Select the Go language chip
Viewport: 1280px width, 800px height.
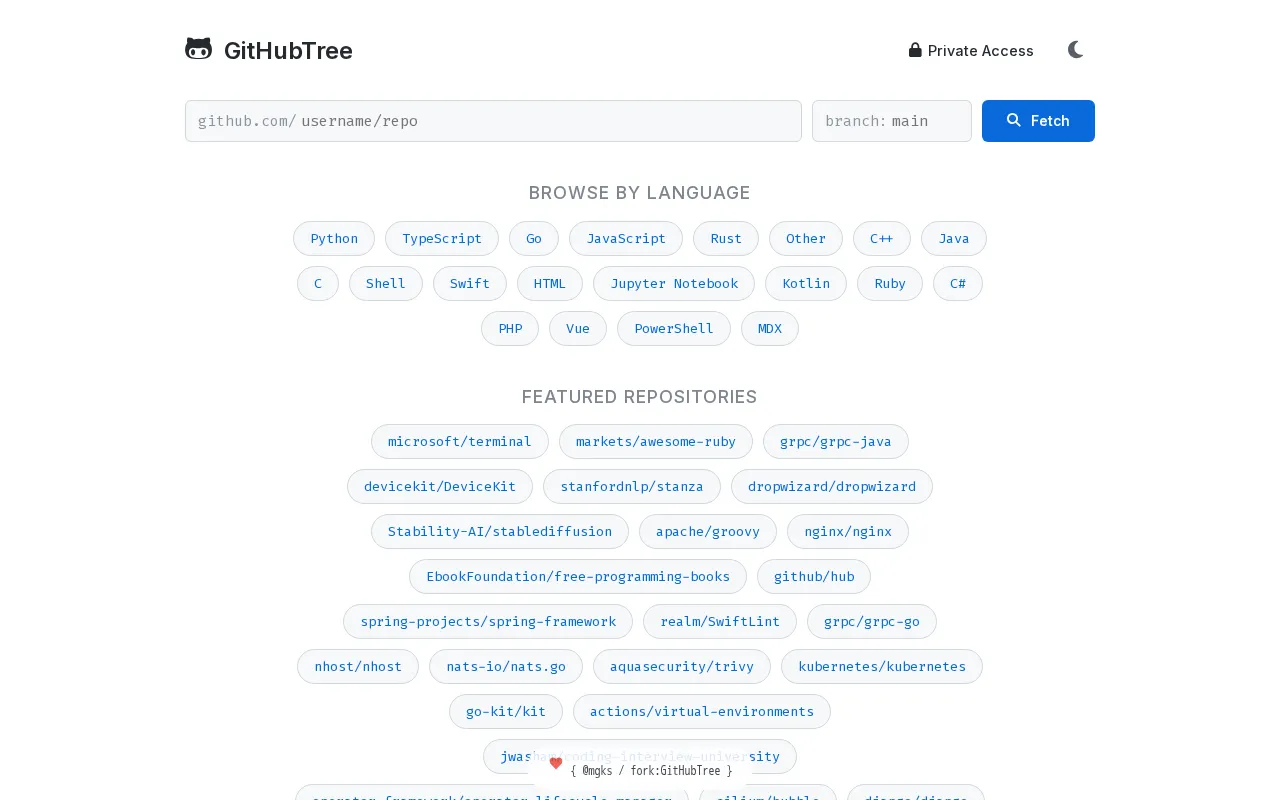pos(534,238)
